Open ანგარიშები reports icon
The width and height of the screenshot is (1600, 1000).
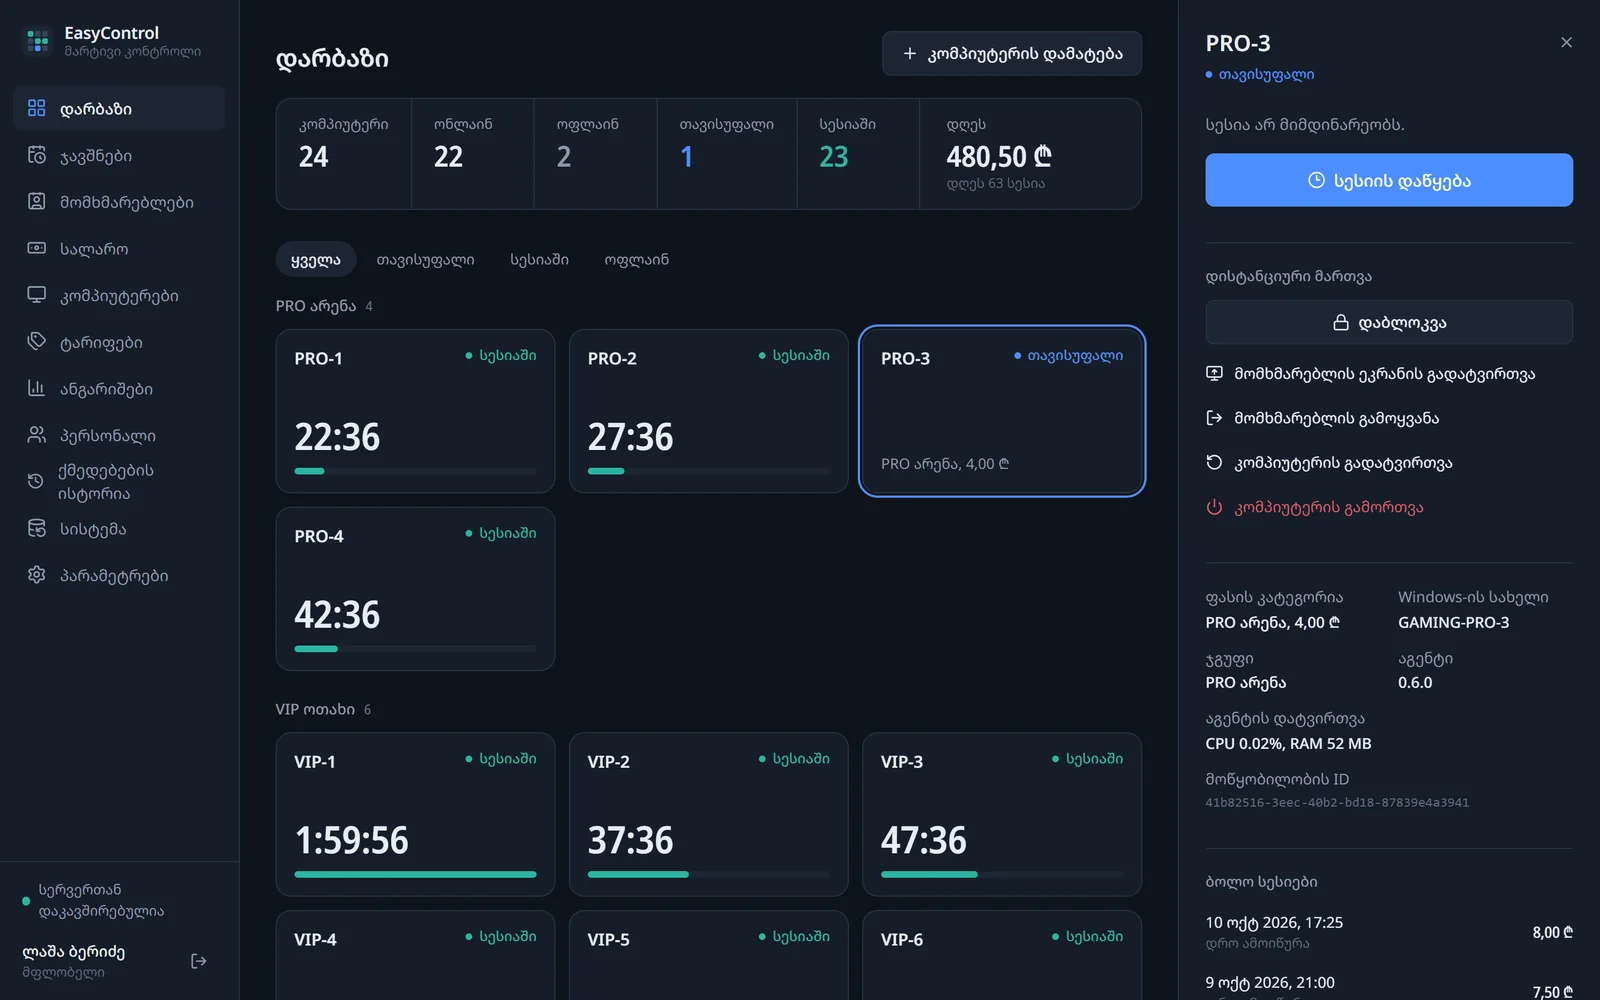click(x=37, y=388)
